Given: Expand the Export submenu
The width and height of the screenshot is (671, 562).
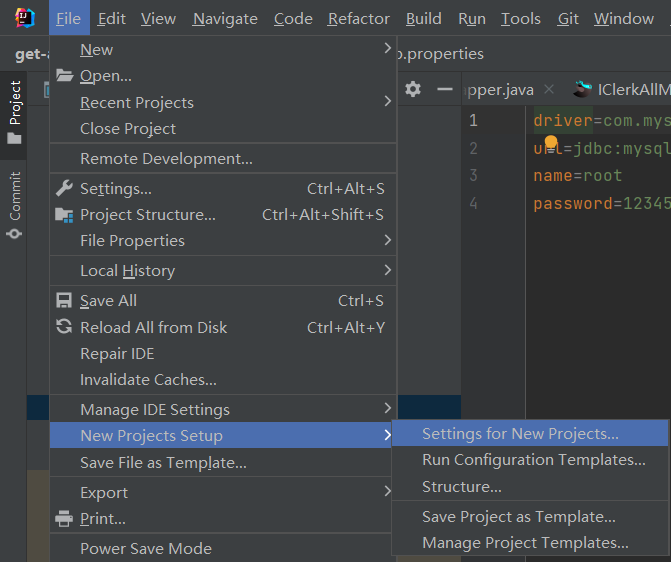Looking at the screenshot, I should 222,492.
